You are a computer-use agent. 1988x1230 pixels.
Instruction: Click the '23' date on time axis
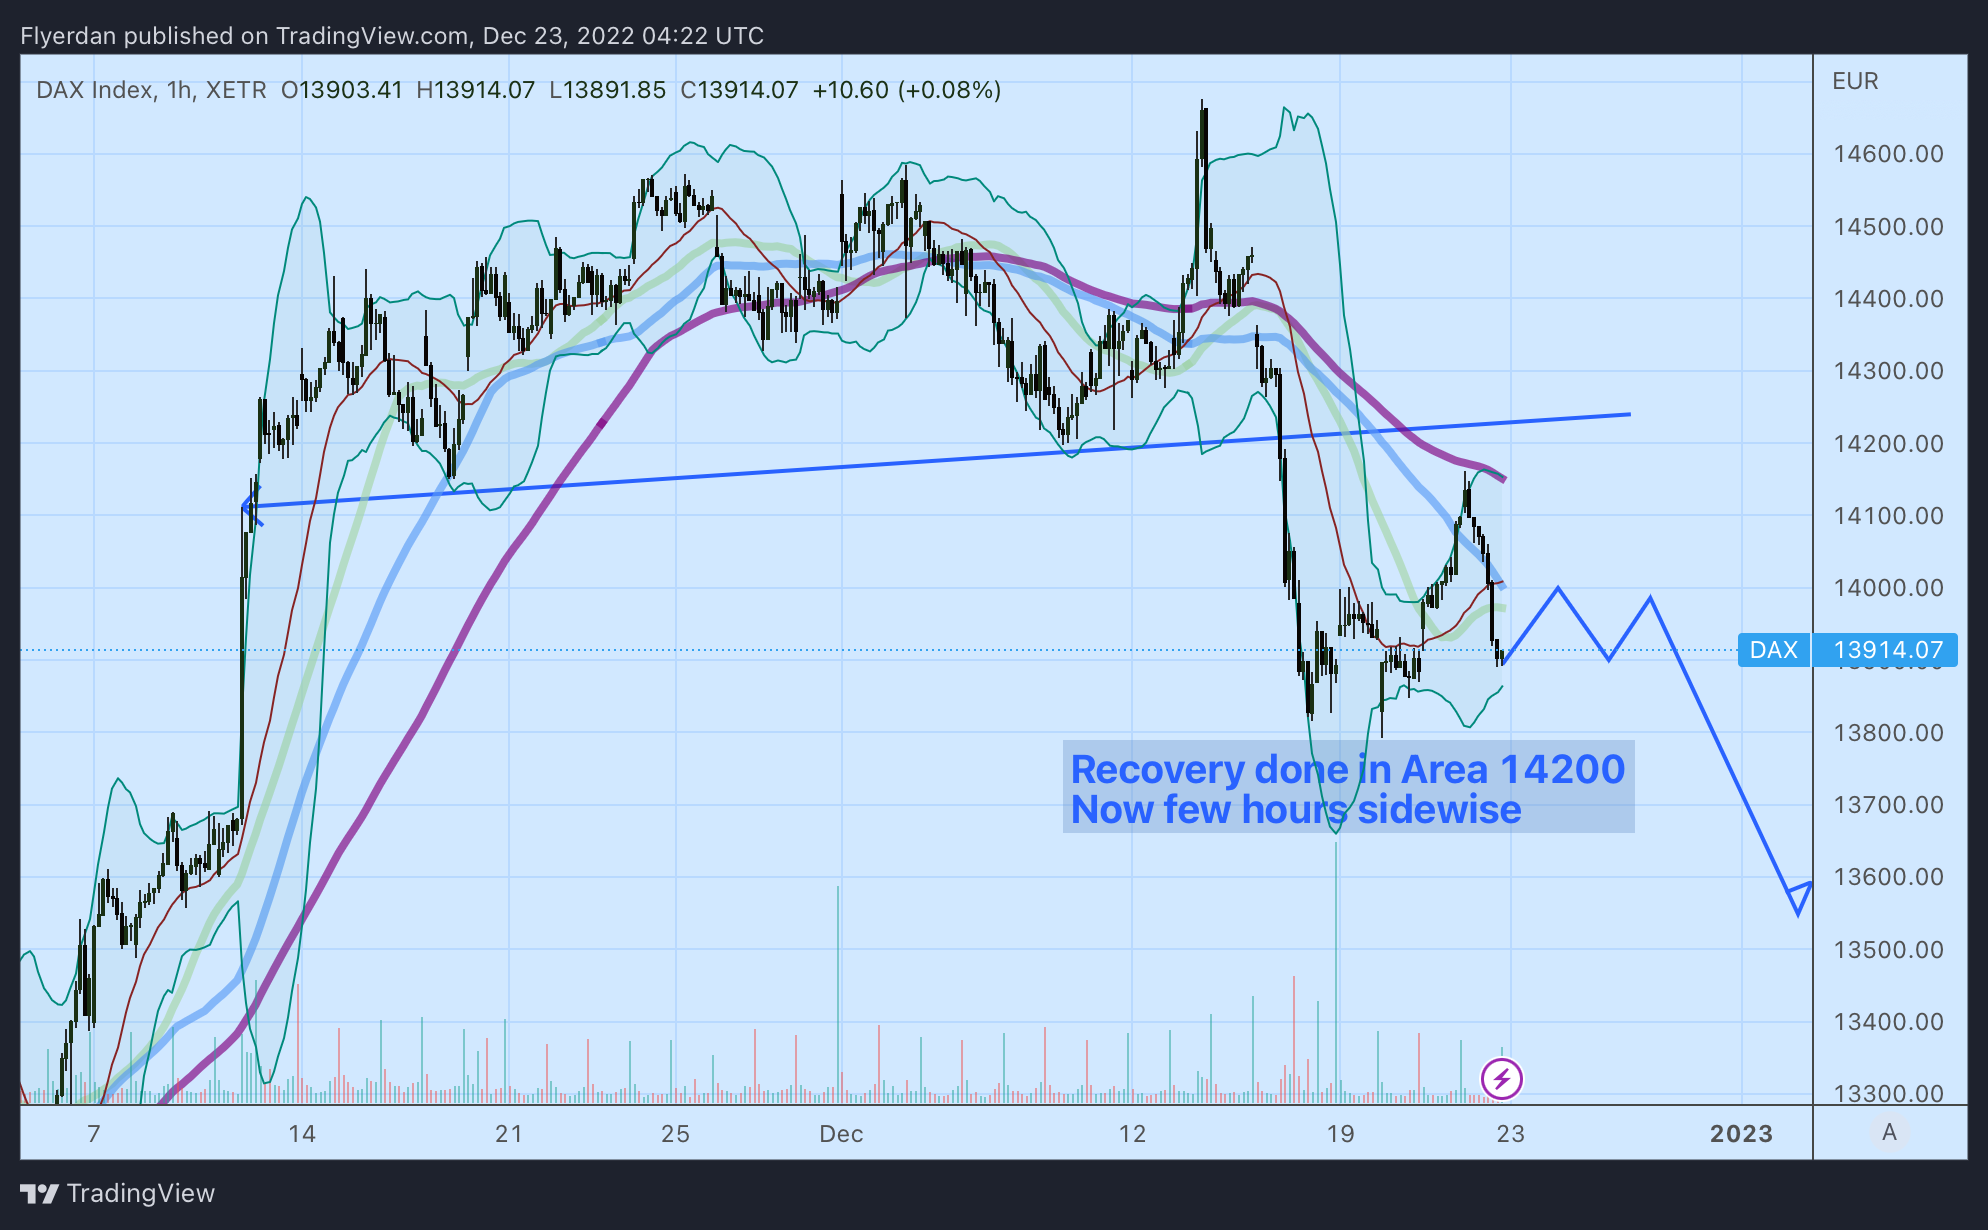point(1510,1133)
